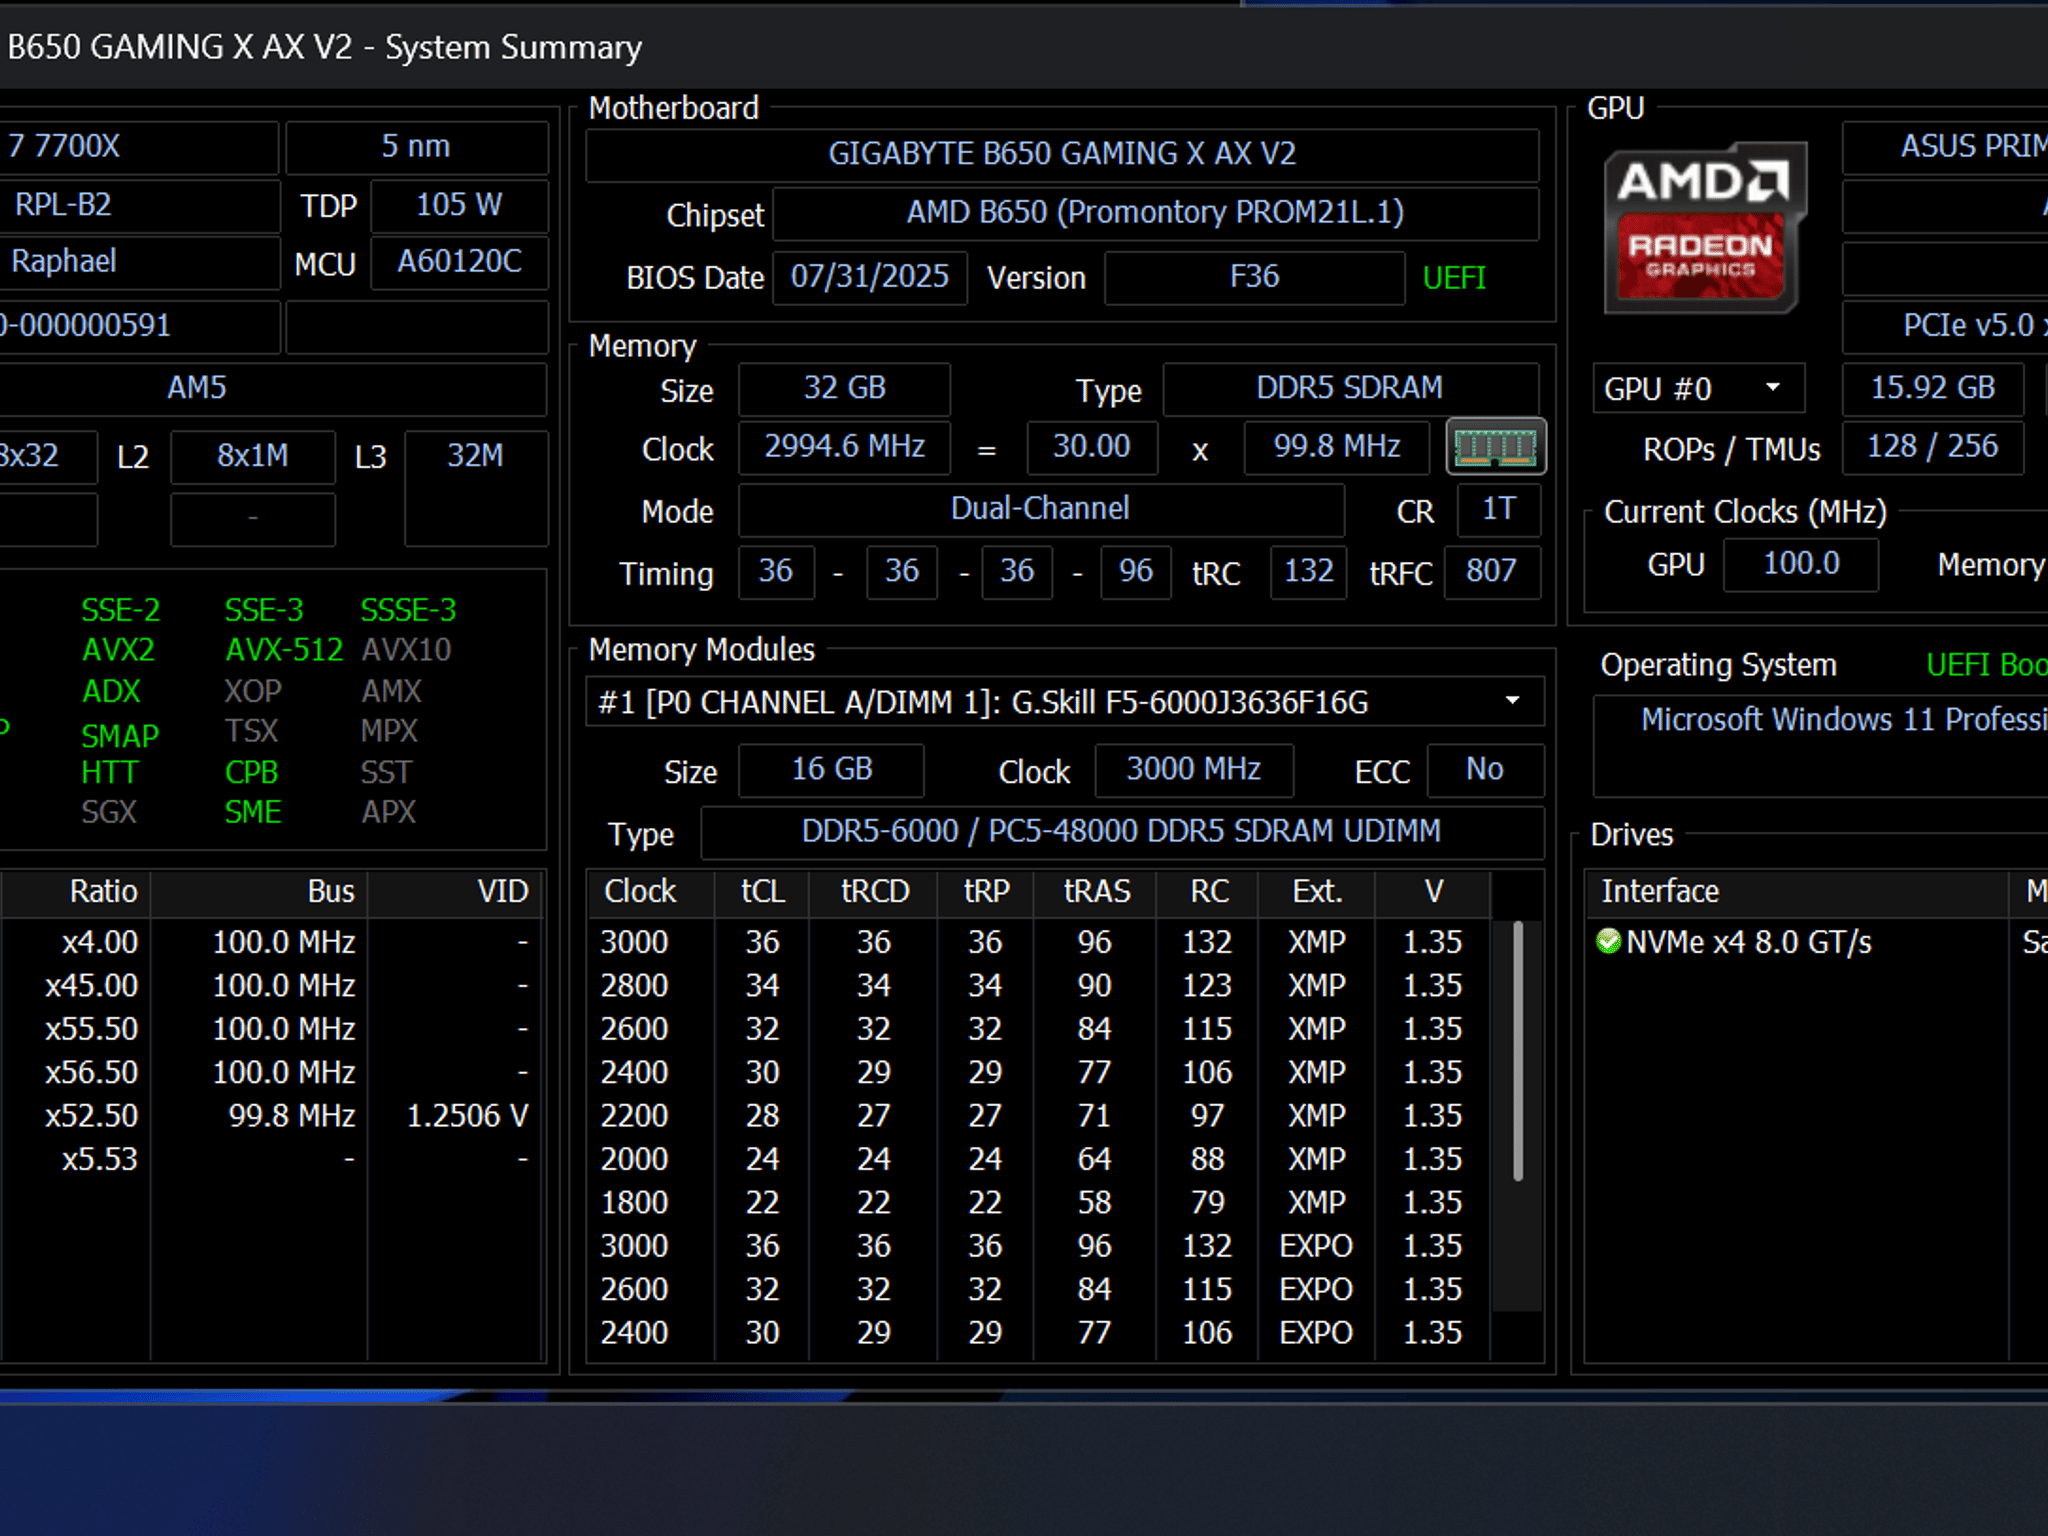Select the GIGABYTE B650 GAMING X AX V2 field
Image resolution: width=2048 pixels, height=1536 pixels.
tap(1062, 154)
